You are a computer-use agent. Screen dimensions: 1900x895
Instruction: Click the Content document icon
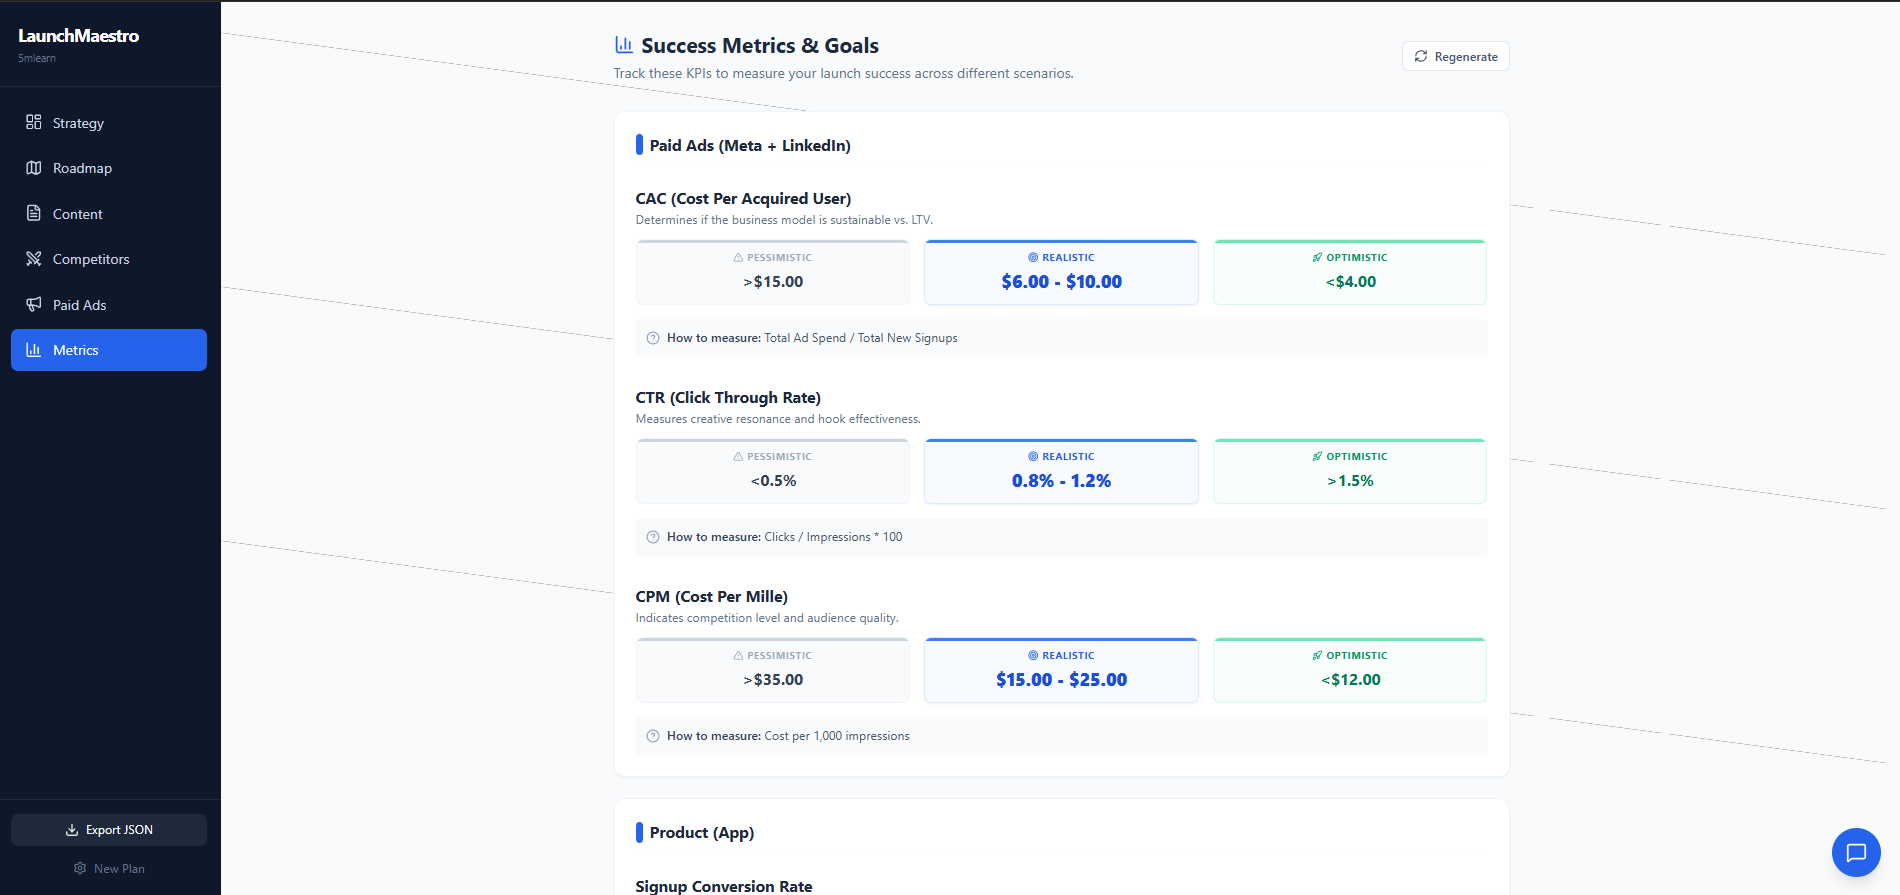(34, 213)
